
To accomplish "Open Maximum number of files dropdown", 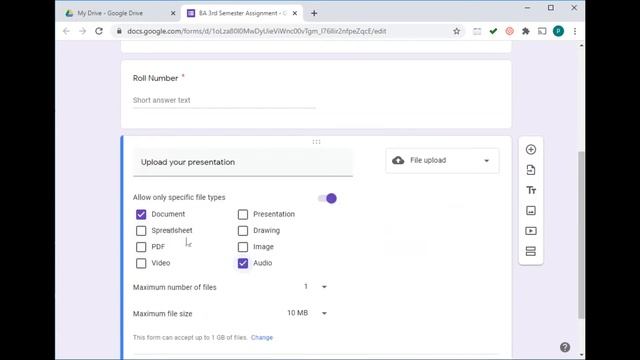I will [315, 287].
